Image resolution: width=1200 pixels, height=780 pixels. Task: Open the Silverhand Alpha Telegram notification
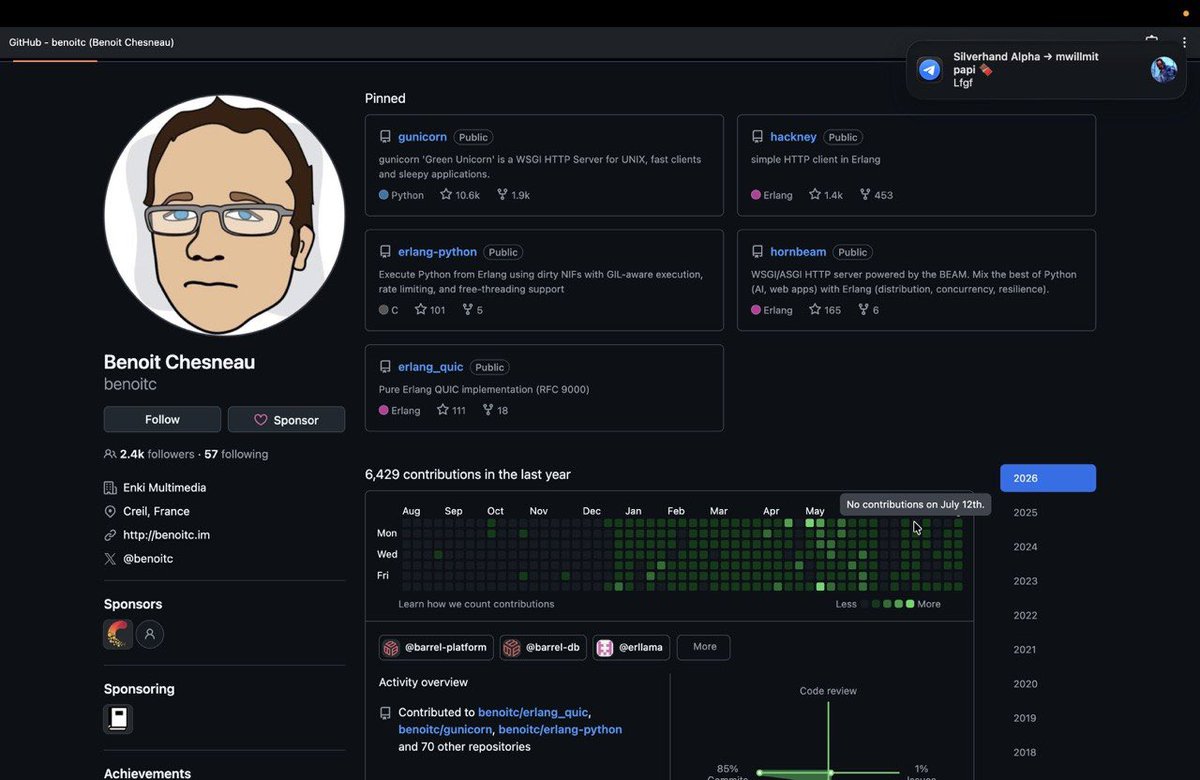tap(1048, 69)
